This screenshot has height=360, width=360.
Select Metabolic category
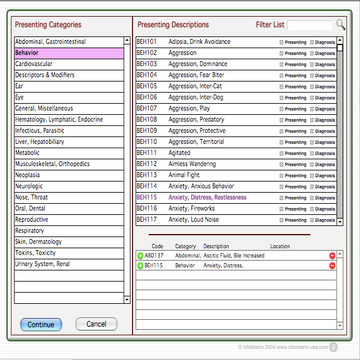[69, 153]
